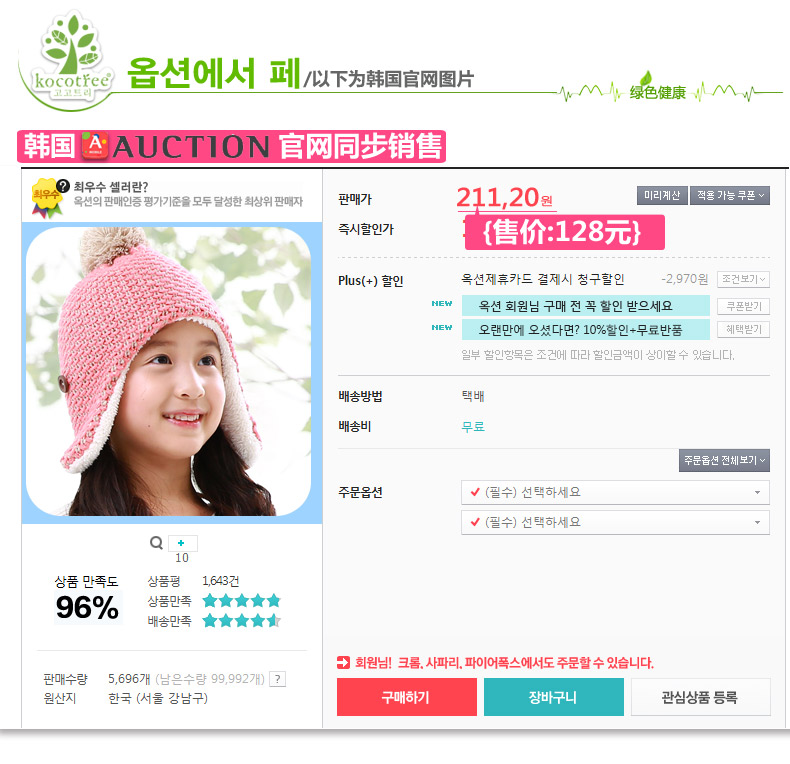Click the 상품만족 five-star rating
Viewport: 790px width, 764px height.
(x=241, y=601)
